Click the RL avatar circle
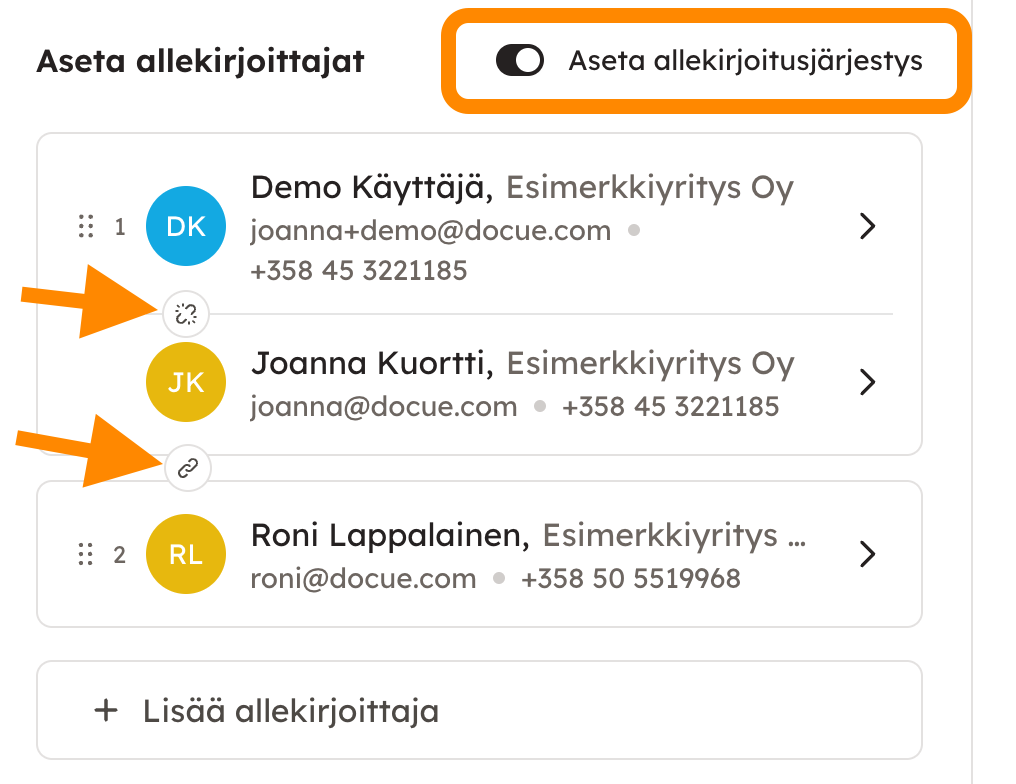The height and width of the screenshot is (784, 1016). pyautogui.click(x=186, y=554)
